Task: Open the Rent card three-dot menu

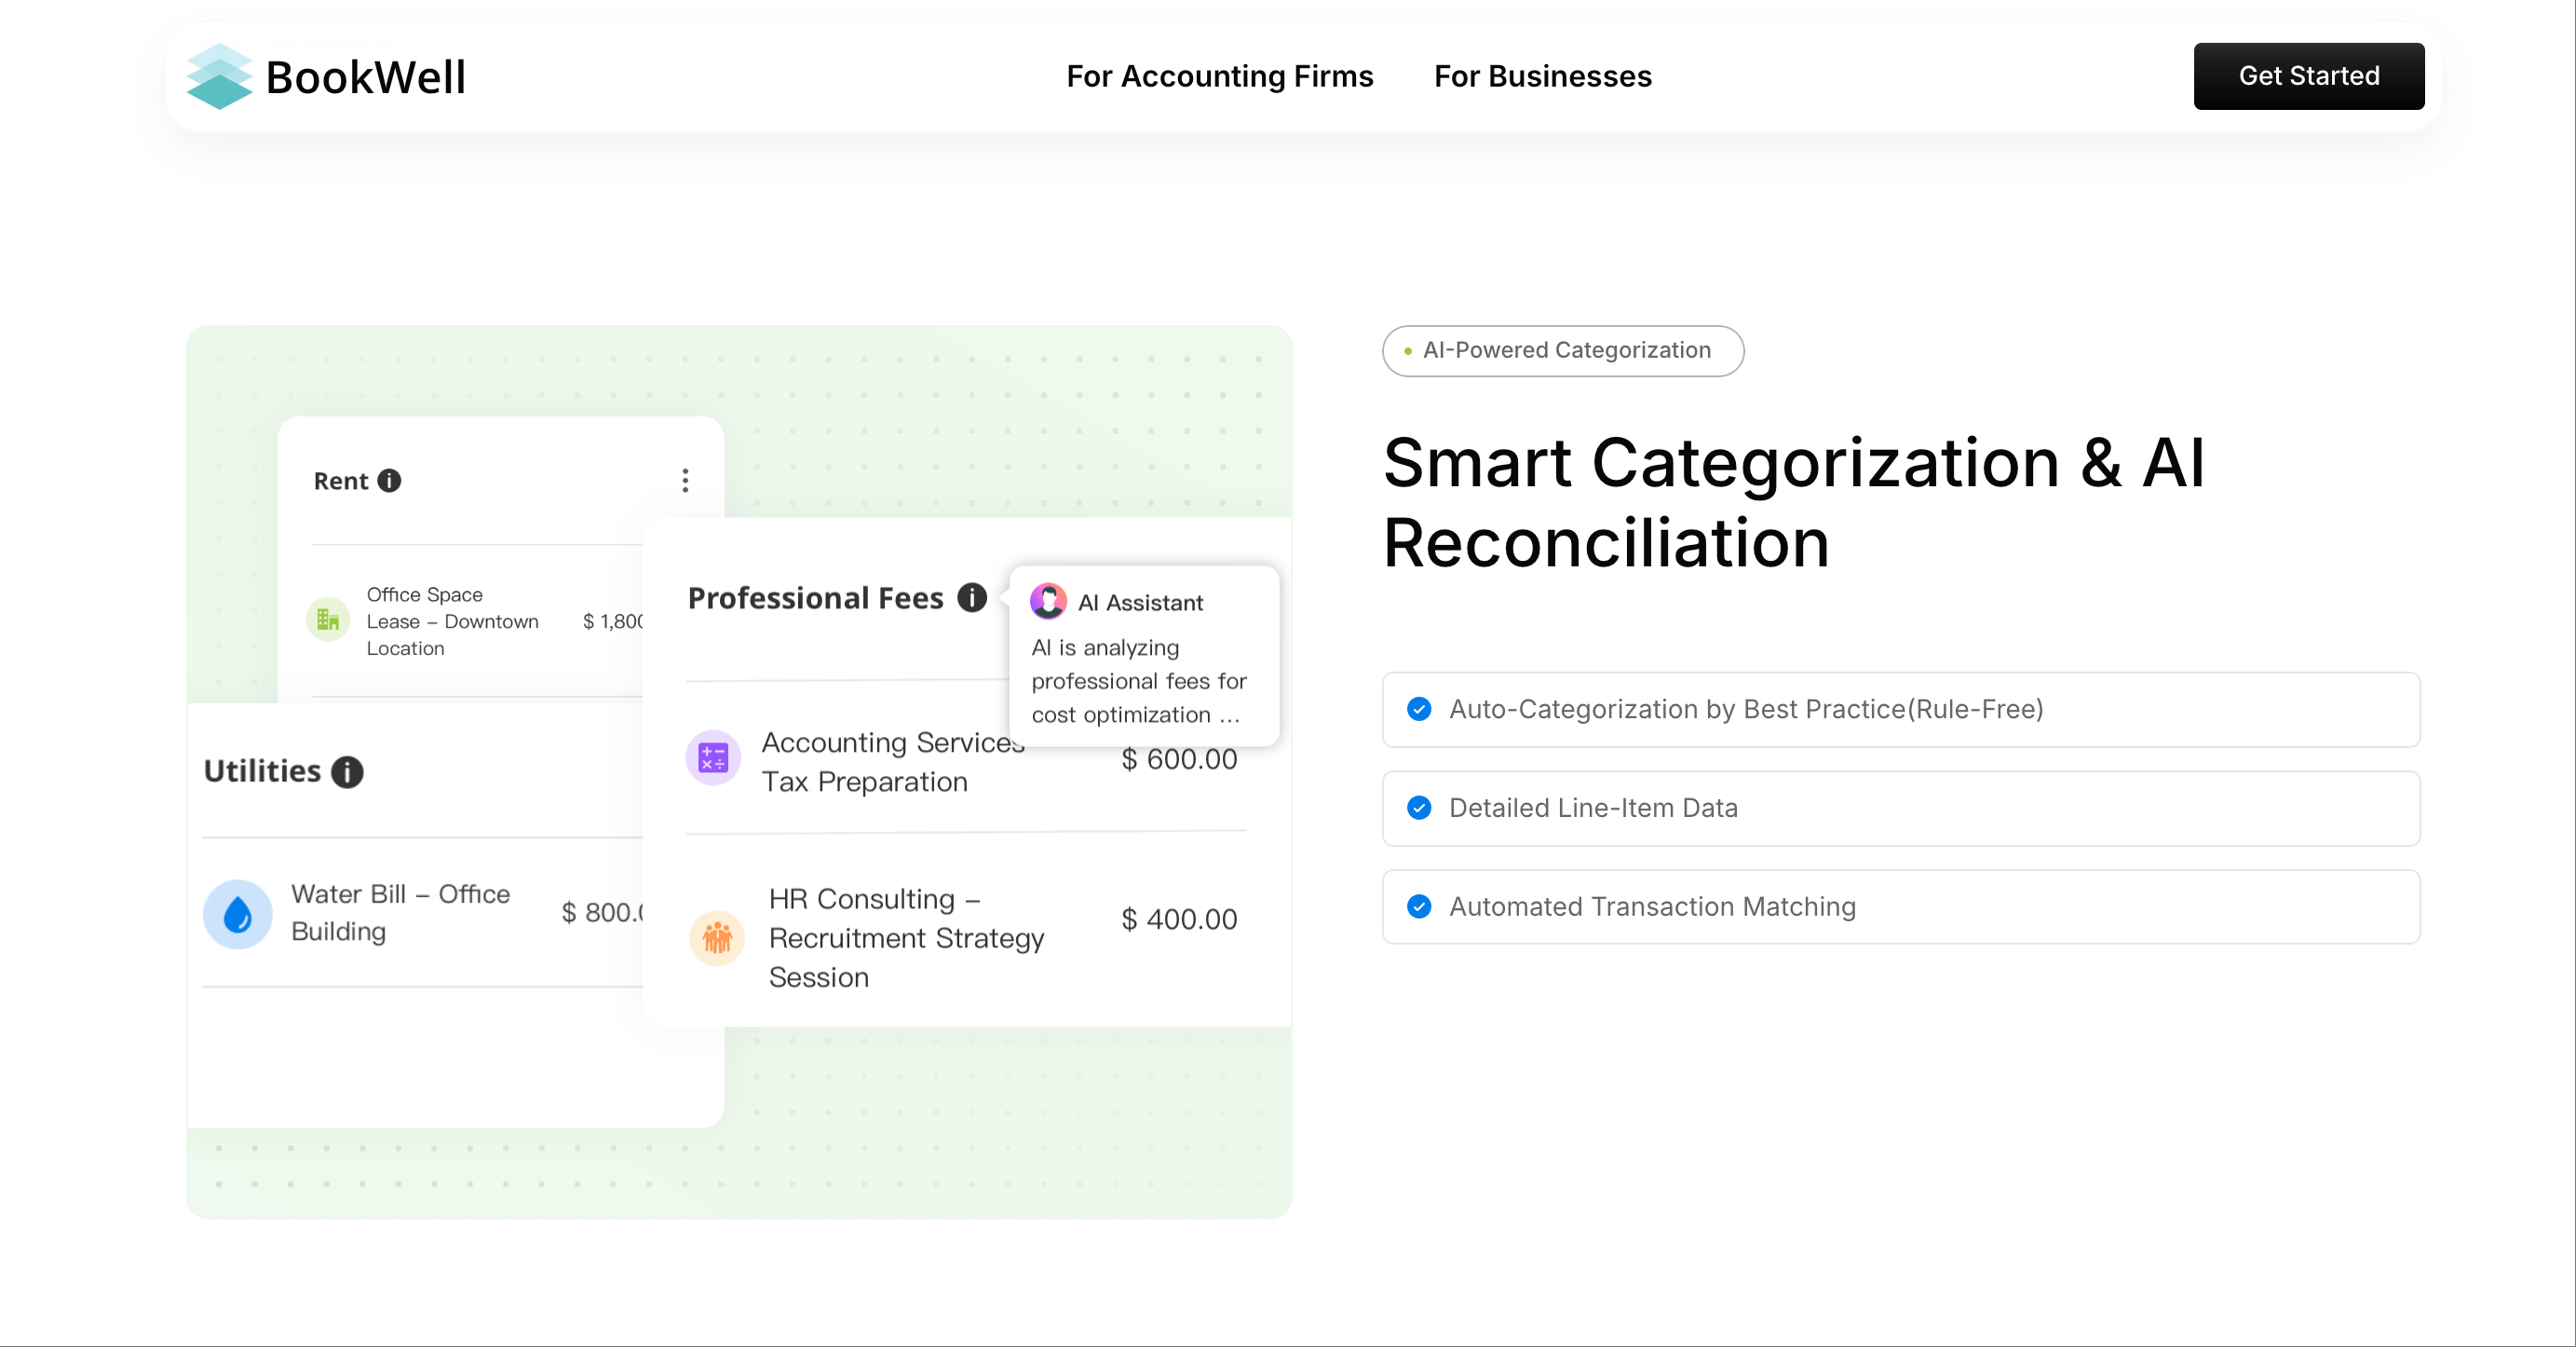Action: [x=685, y=481]
